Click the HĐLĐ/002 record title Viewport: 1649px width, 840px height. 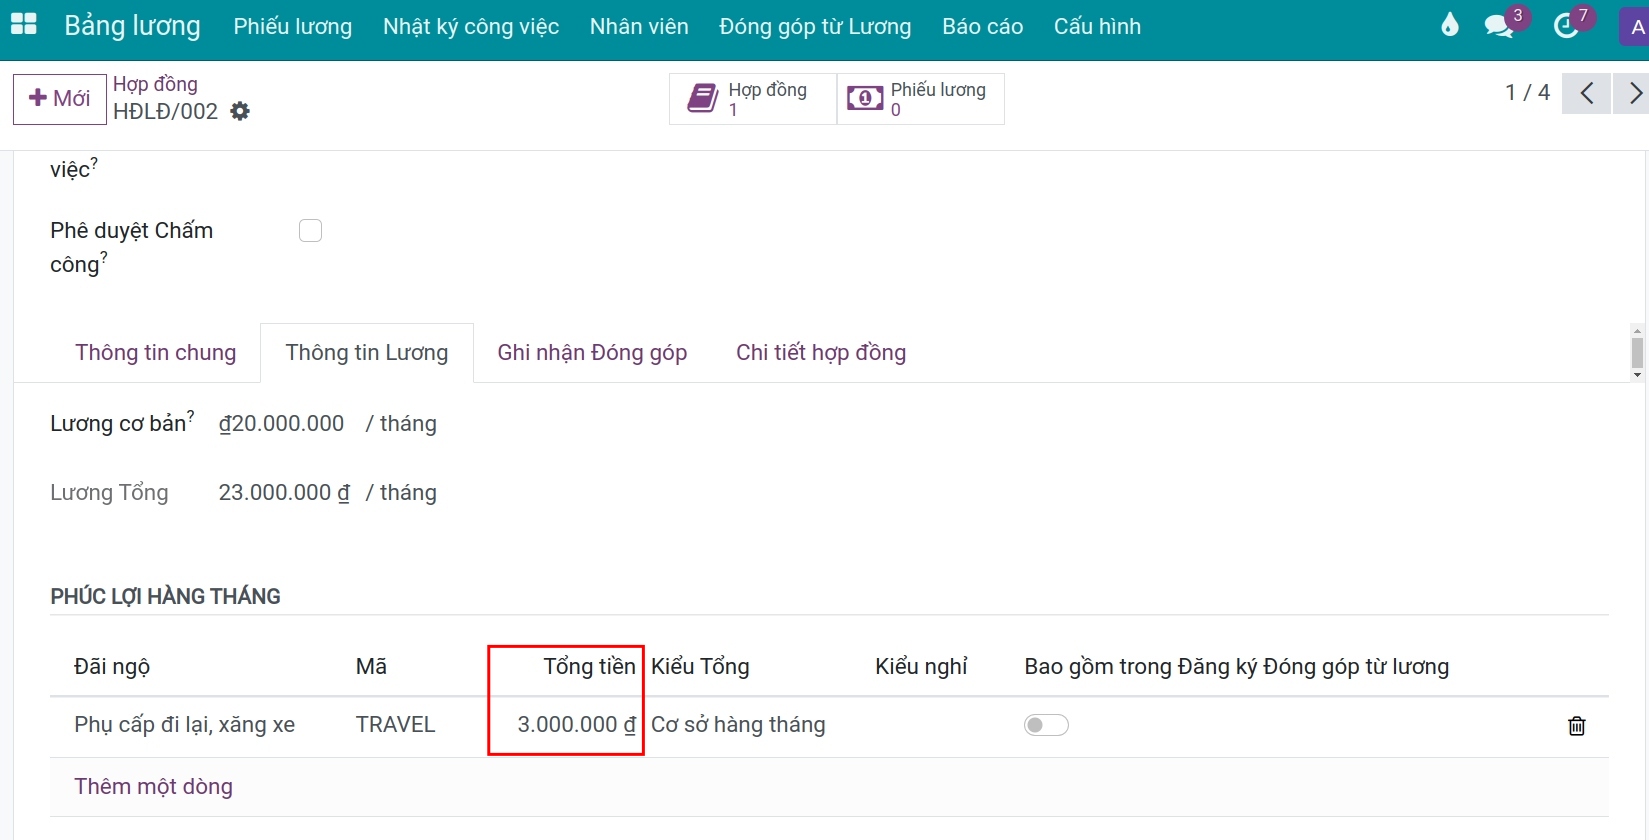click(x=165, y=112)
